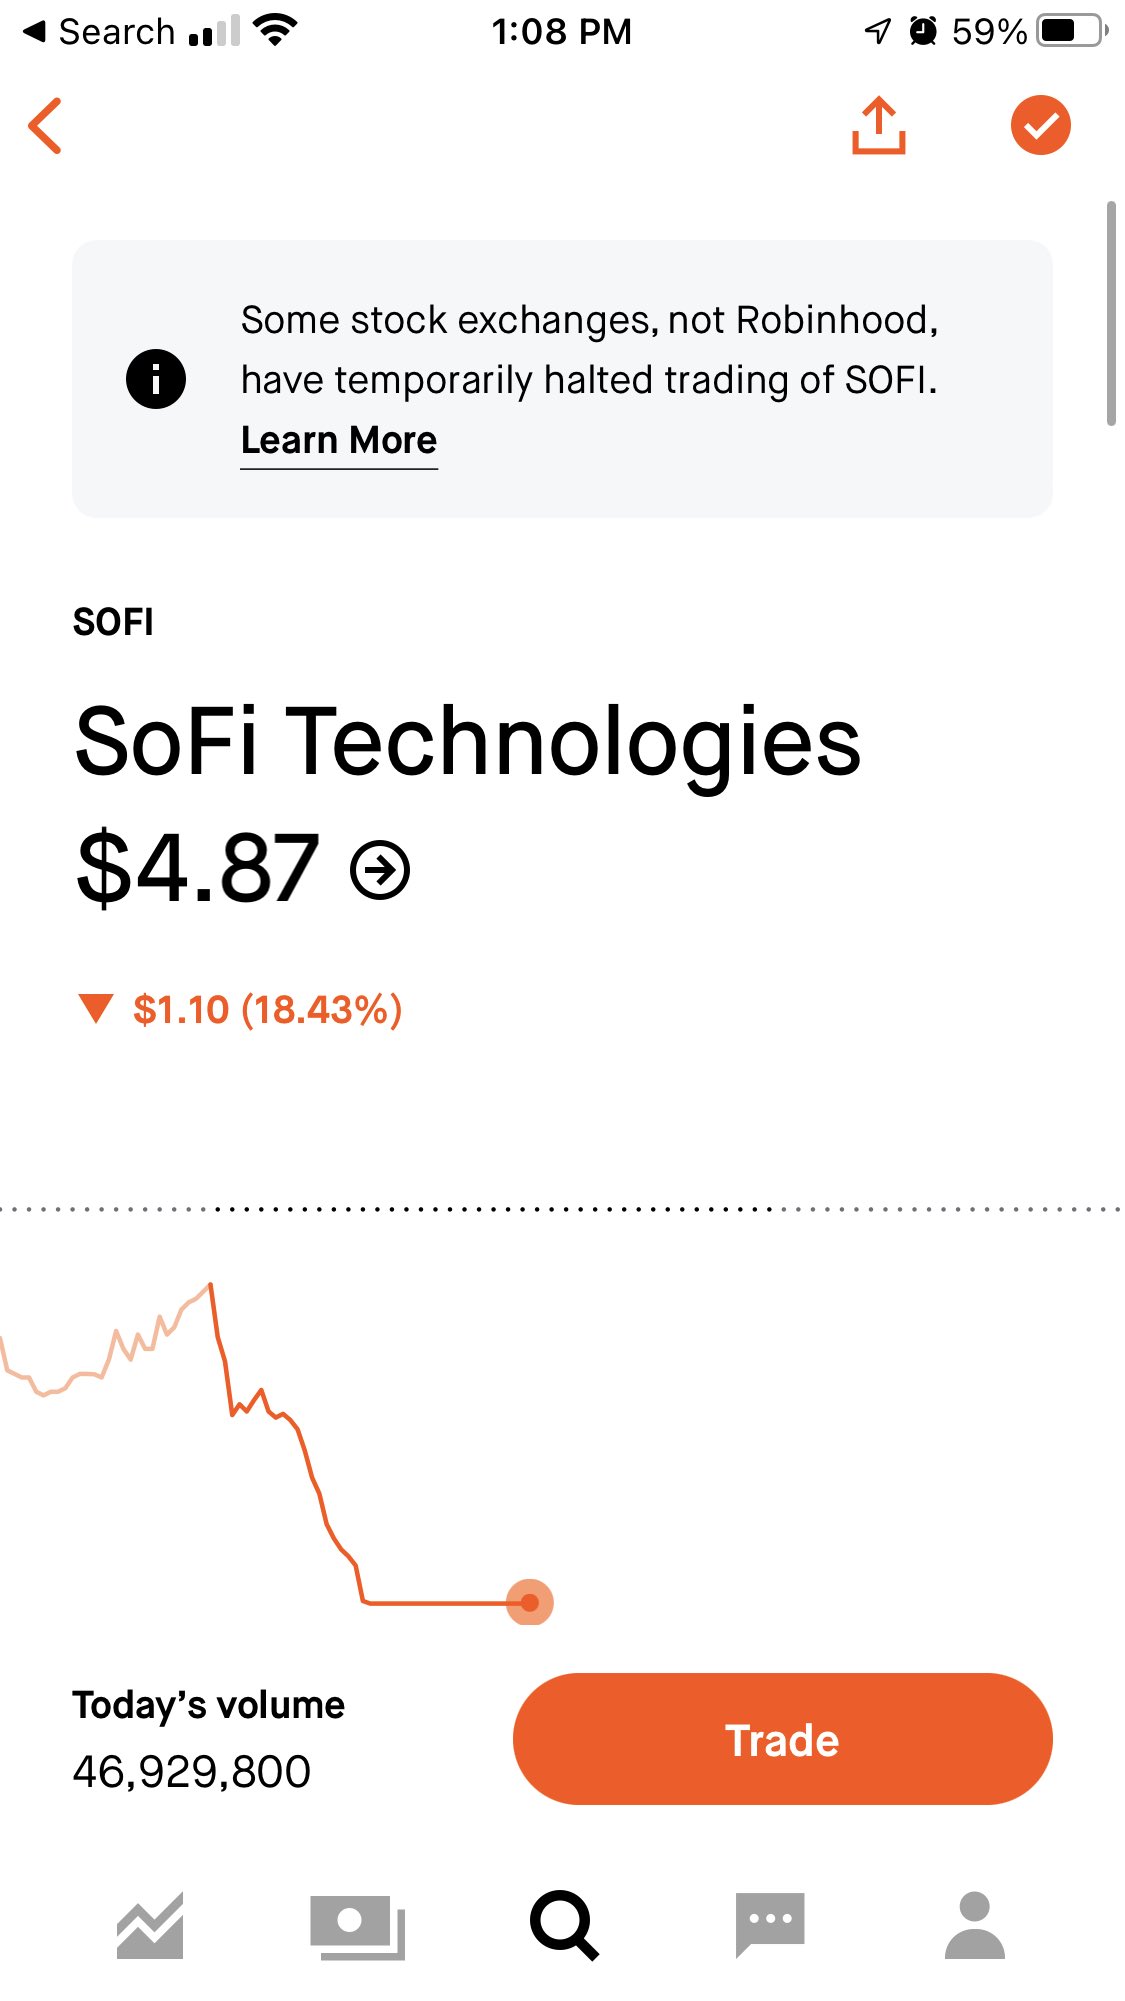Screen dimensions: 1125x2001
Task: Tap Today's volume figure
Action: [192, 1772]
